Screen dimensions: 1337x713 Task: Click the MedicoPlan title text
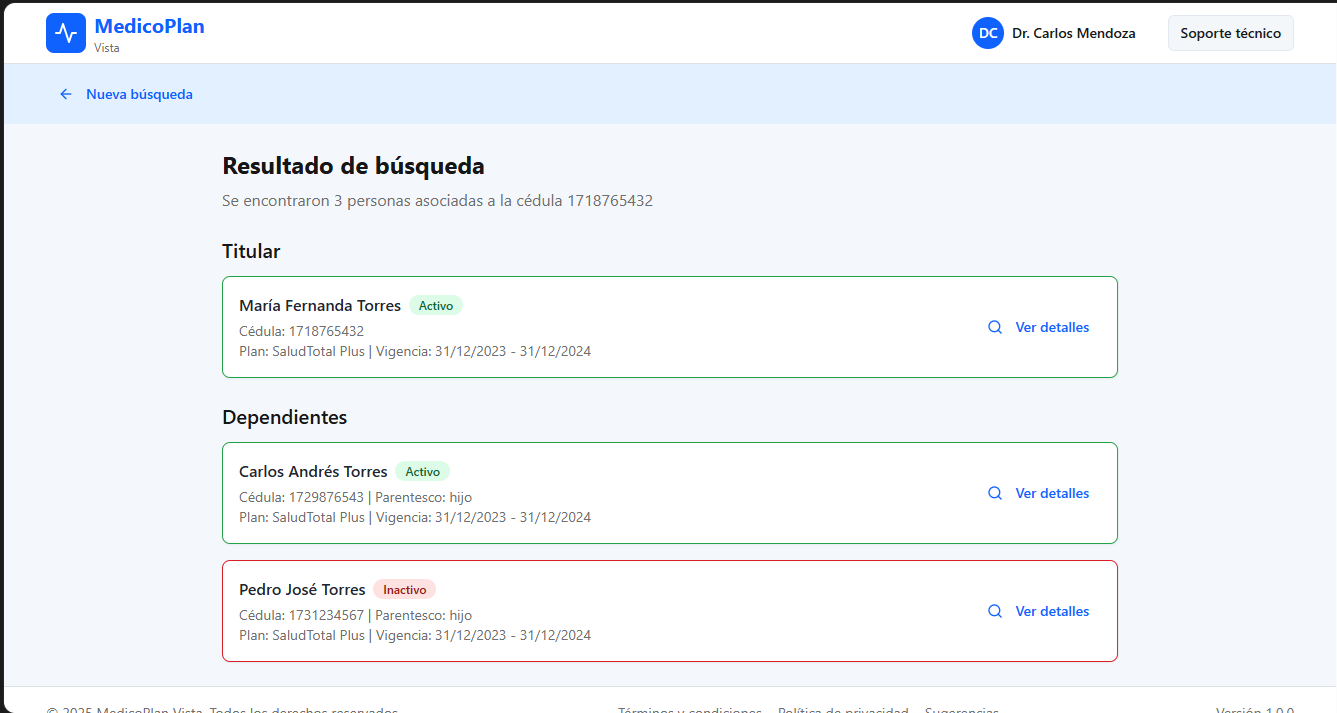pyautogui.click(x=150, y=26)
